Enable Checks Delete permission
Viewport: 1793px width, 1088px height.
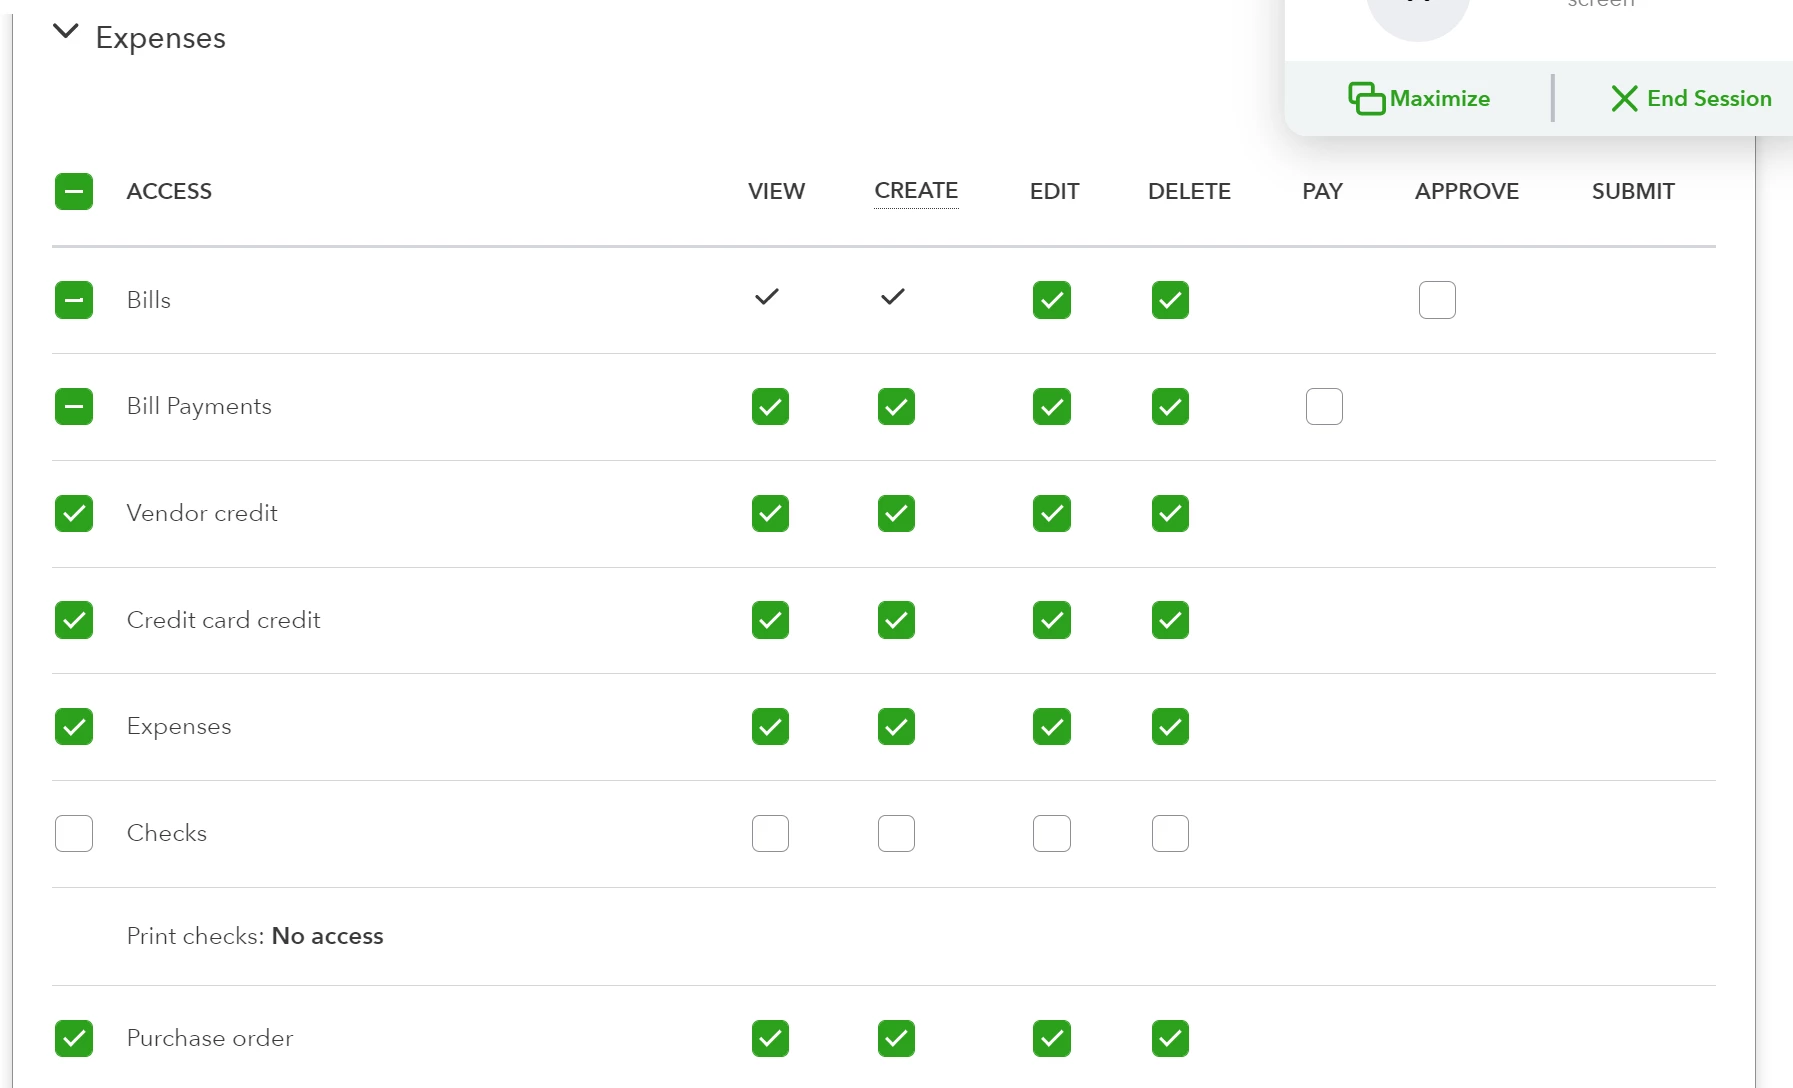pos(1170,834)
